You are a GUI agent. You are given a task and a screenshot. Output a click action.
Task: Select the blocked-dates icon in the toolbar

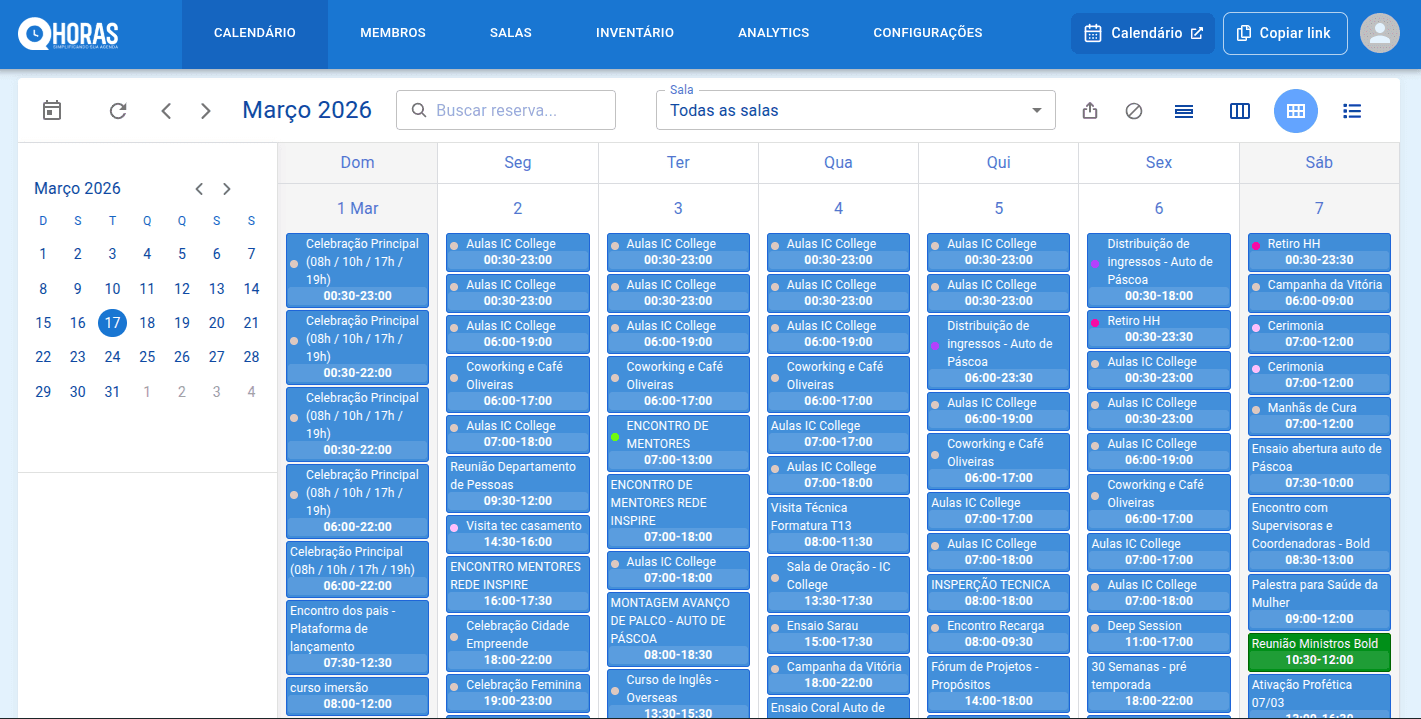click(1133, 111)
